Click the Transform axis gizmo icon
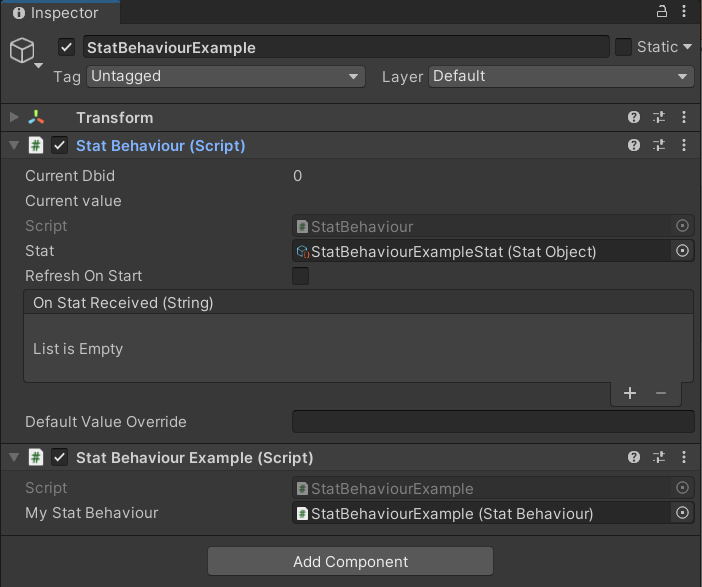Screen dimensions: 702x587 pos(36,117)
